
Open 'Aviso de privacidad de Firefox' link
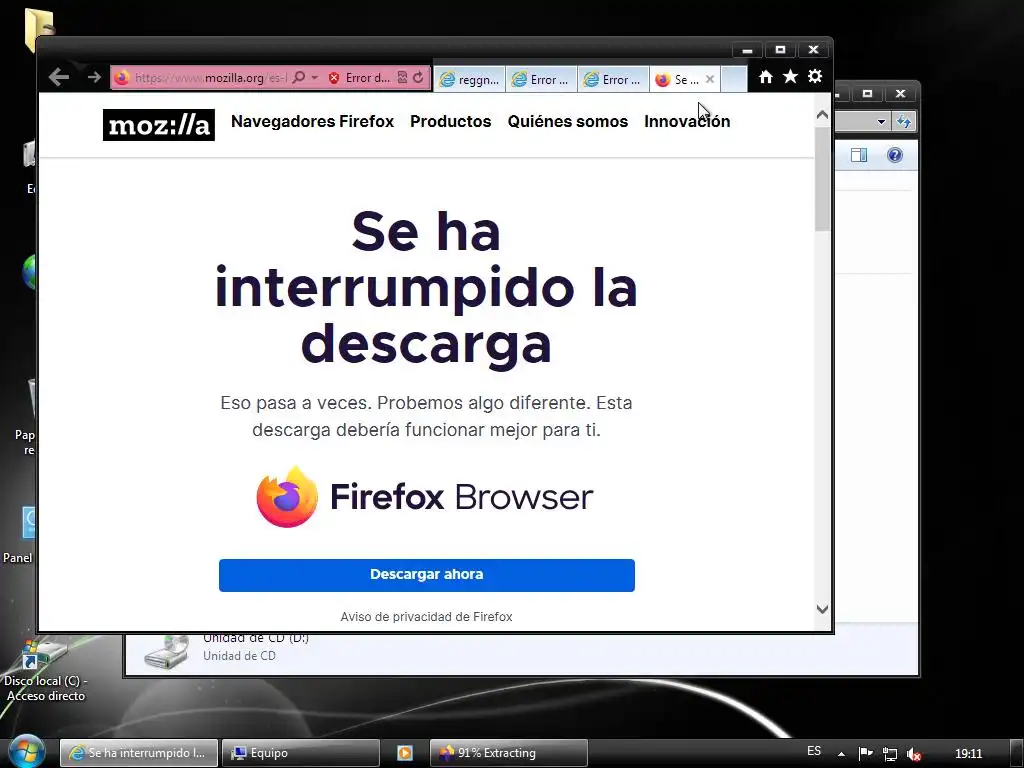tap(426, 616)
